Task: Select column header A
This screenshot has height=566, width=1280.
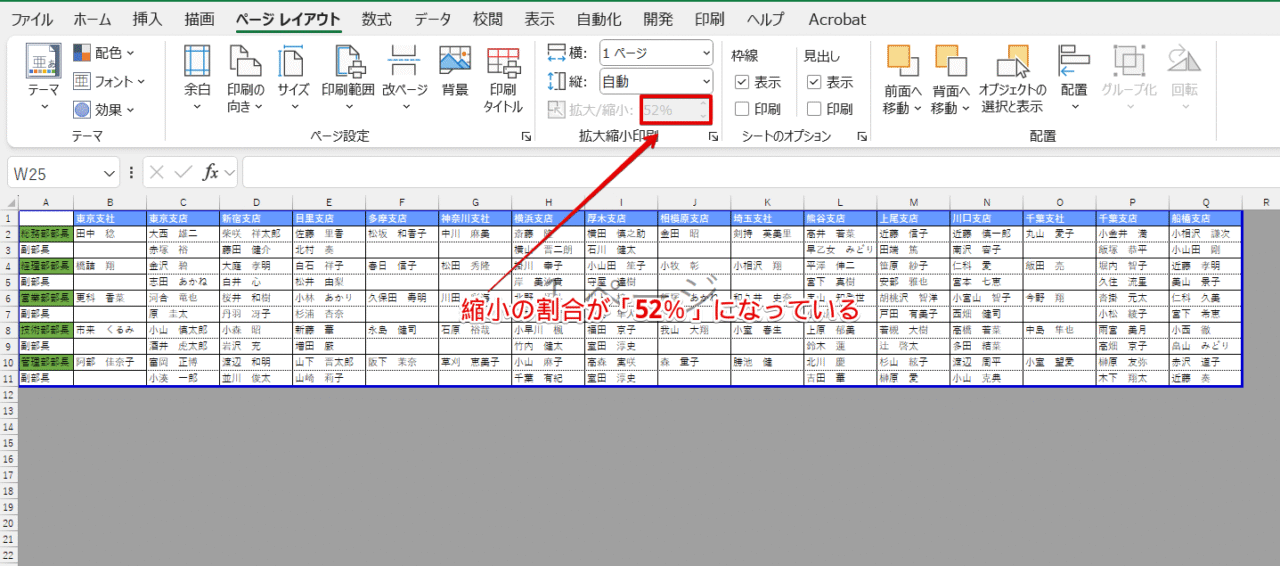Action: (46, 201)
